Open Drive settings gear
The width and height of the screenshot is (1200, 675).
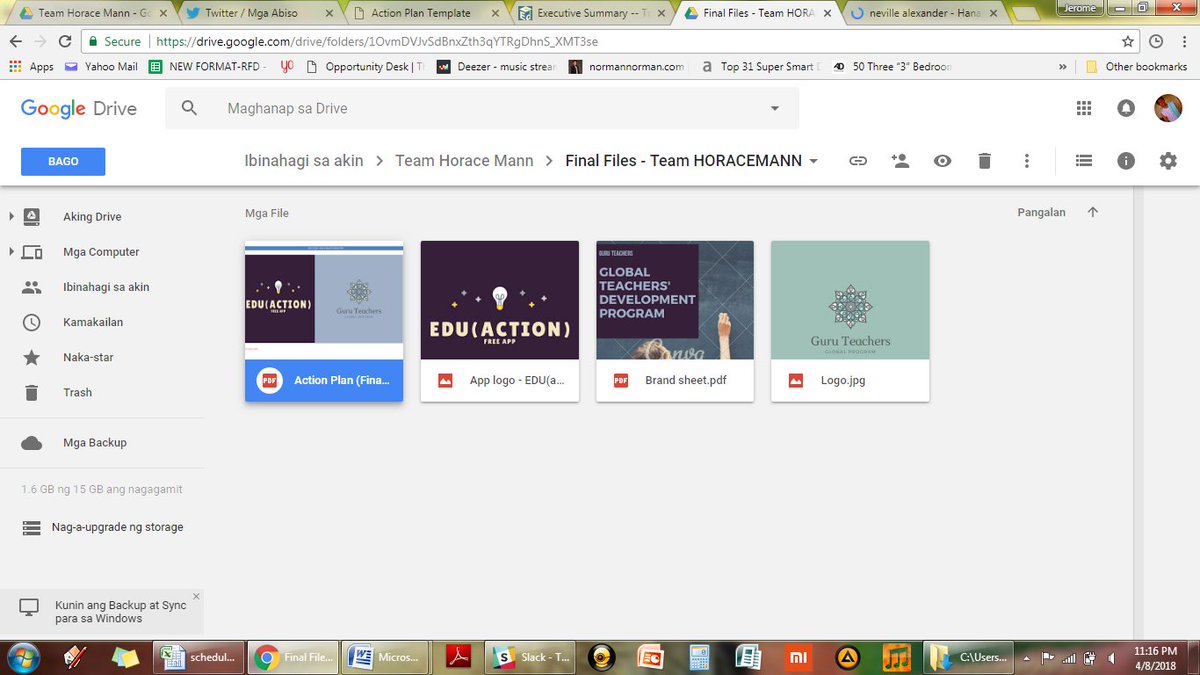[x=1168, y=161]
